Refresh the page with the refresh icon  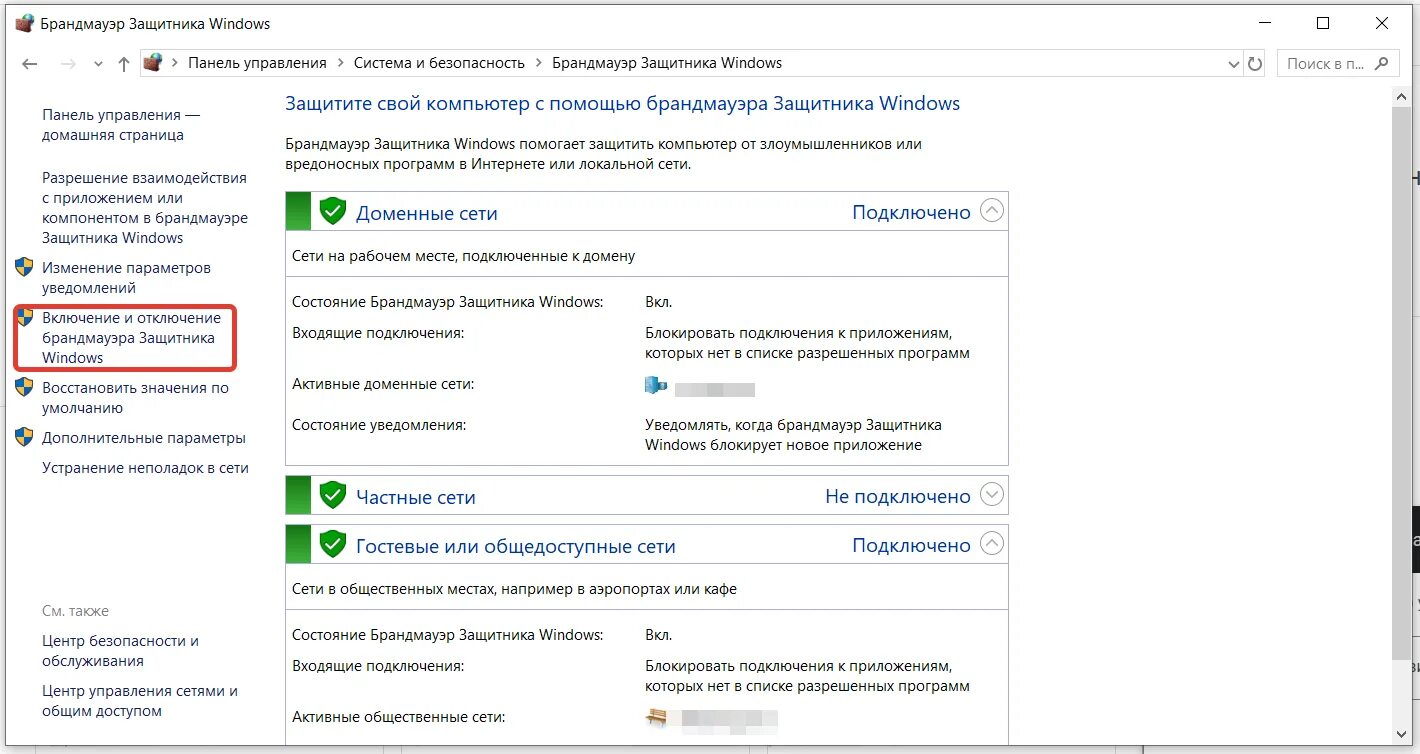point(1255,63)
